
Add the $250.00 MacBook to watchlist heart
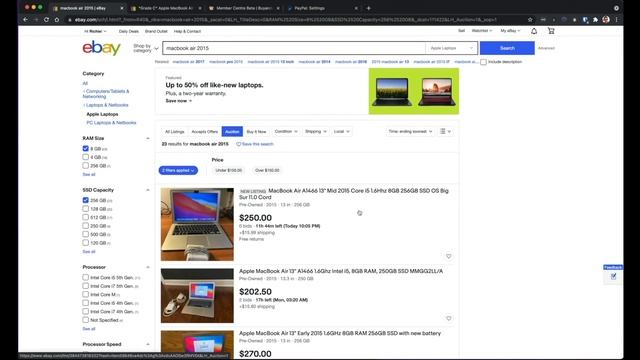[449, 256]
